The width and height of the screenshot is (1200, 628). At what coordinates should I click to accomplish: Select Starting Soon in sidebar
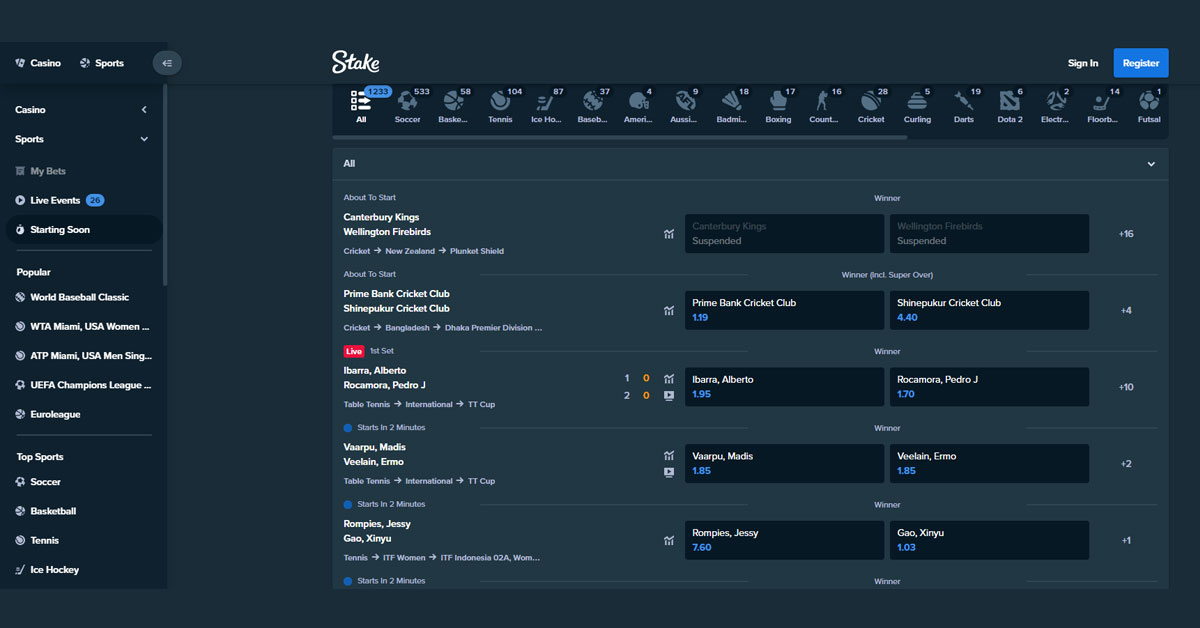point(83,230)
